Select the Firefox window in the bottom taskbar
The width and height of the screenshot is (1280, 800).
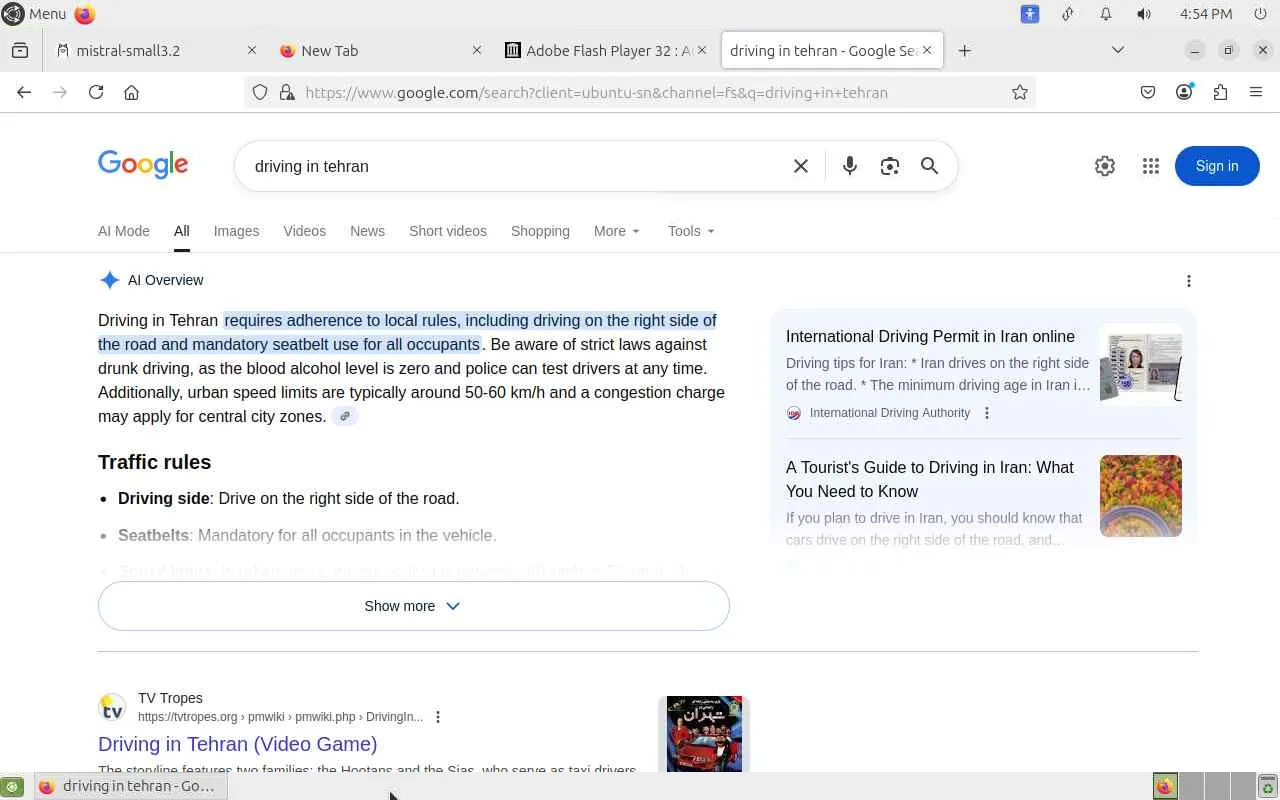point(131,787)
